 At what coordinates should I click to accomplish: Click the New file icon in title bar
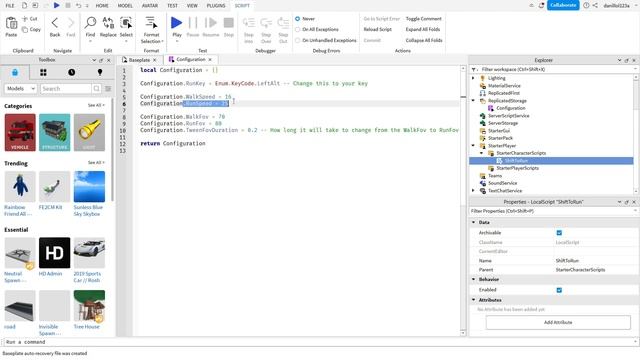click(x=24, y=5)
